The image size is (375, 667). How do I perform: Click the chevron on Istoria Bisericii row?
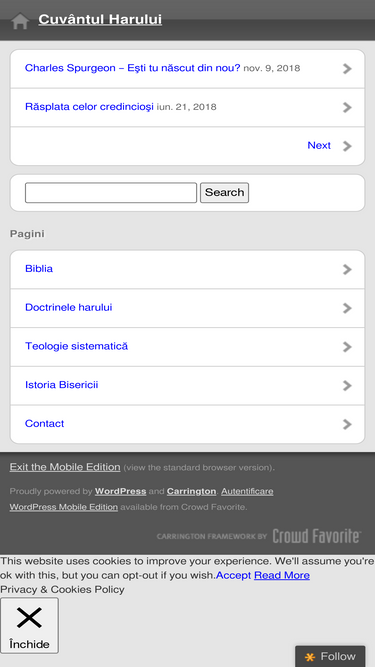click(x=347, y=385)
